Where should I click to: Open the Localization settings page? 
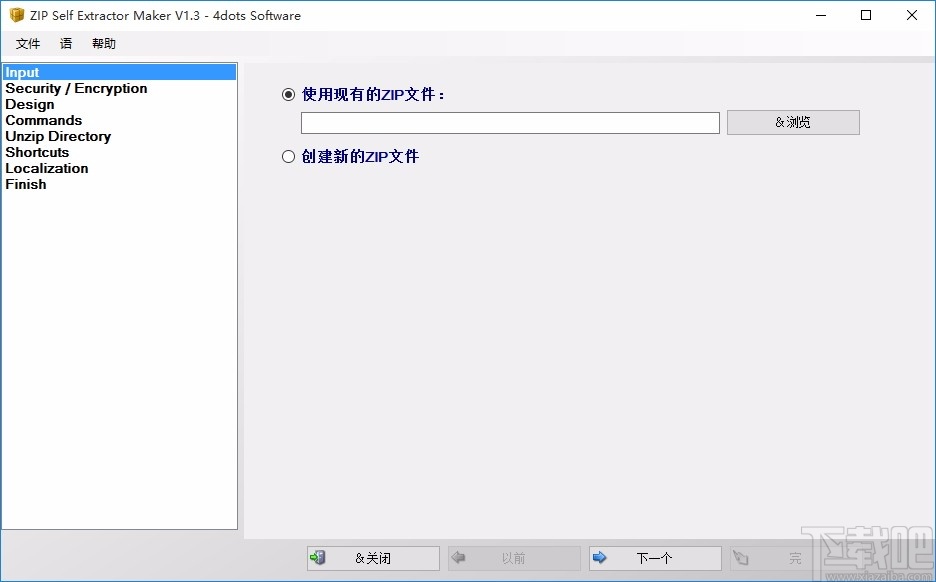(x=46, y=168)
